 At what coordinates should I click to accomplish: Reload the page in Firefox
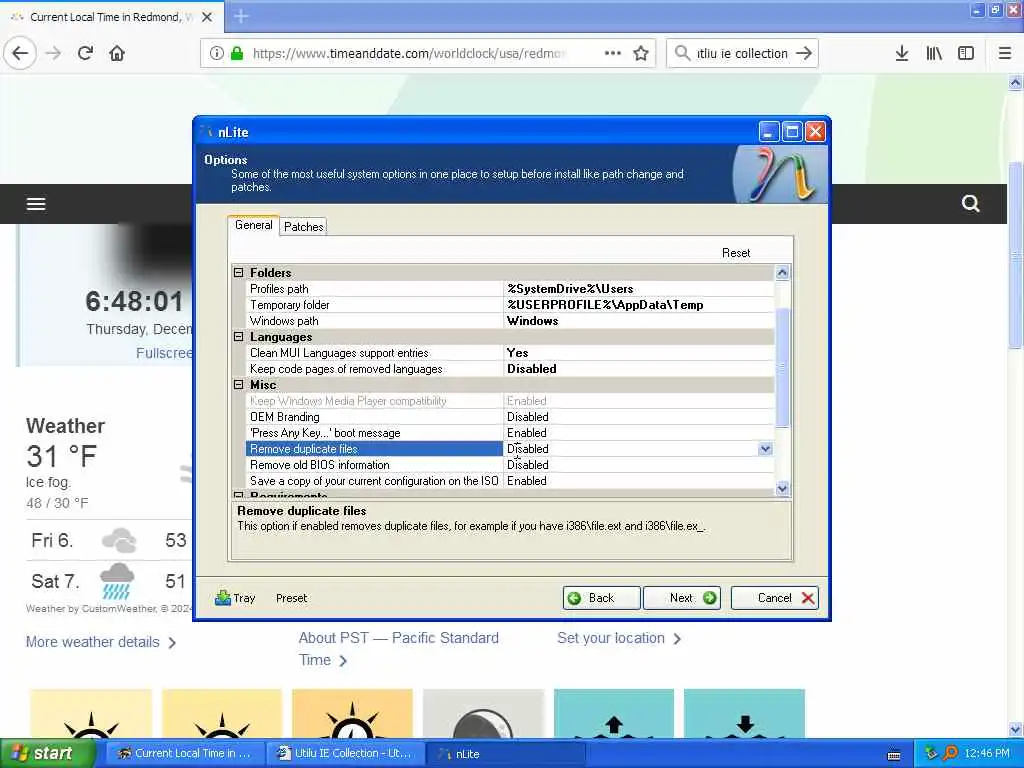(x=85, y=54)
